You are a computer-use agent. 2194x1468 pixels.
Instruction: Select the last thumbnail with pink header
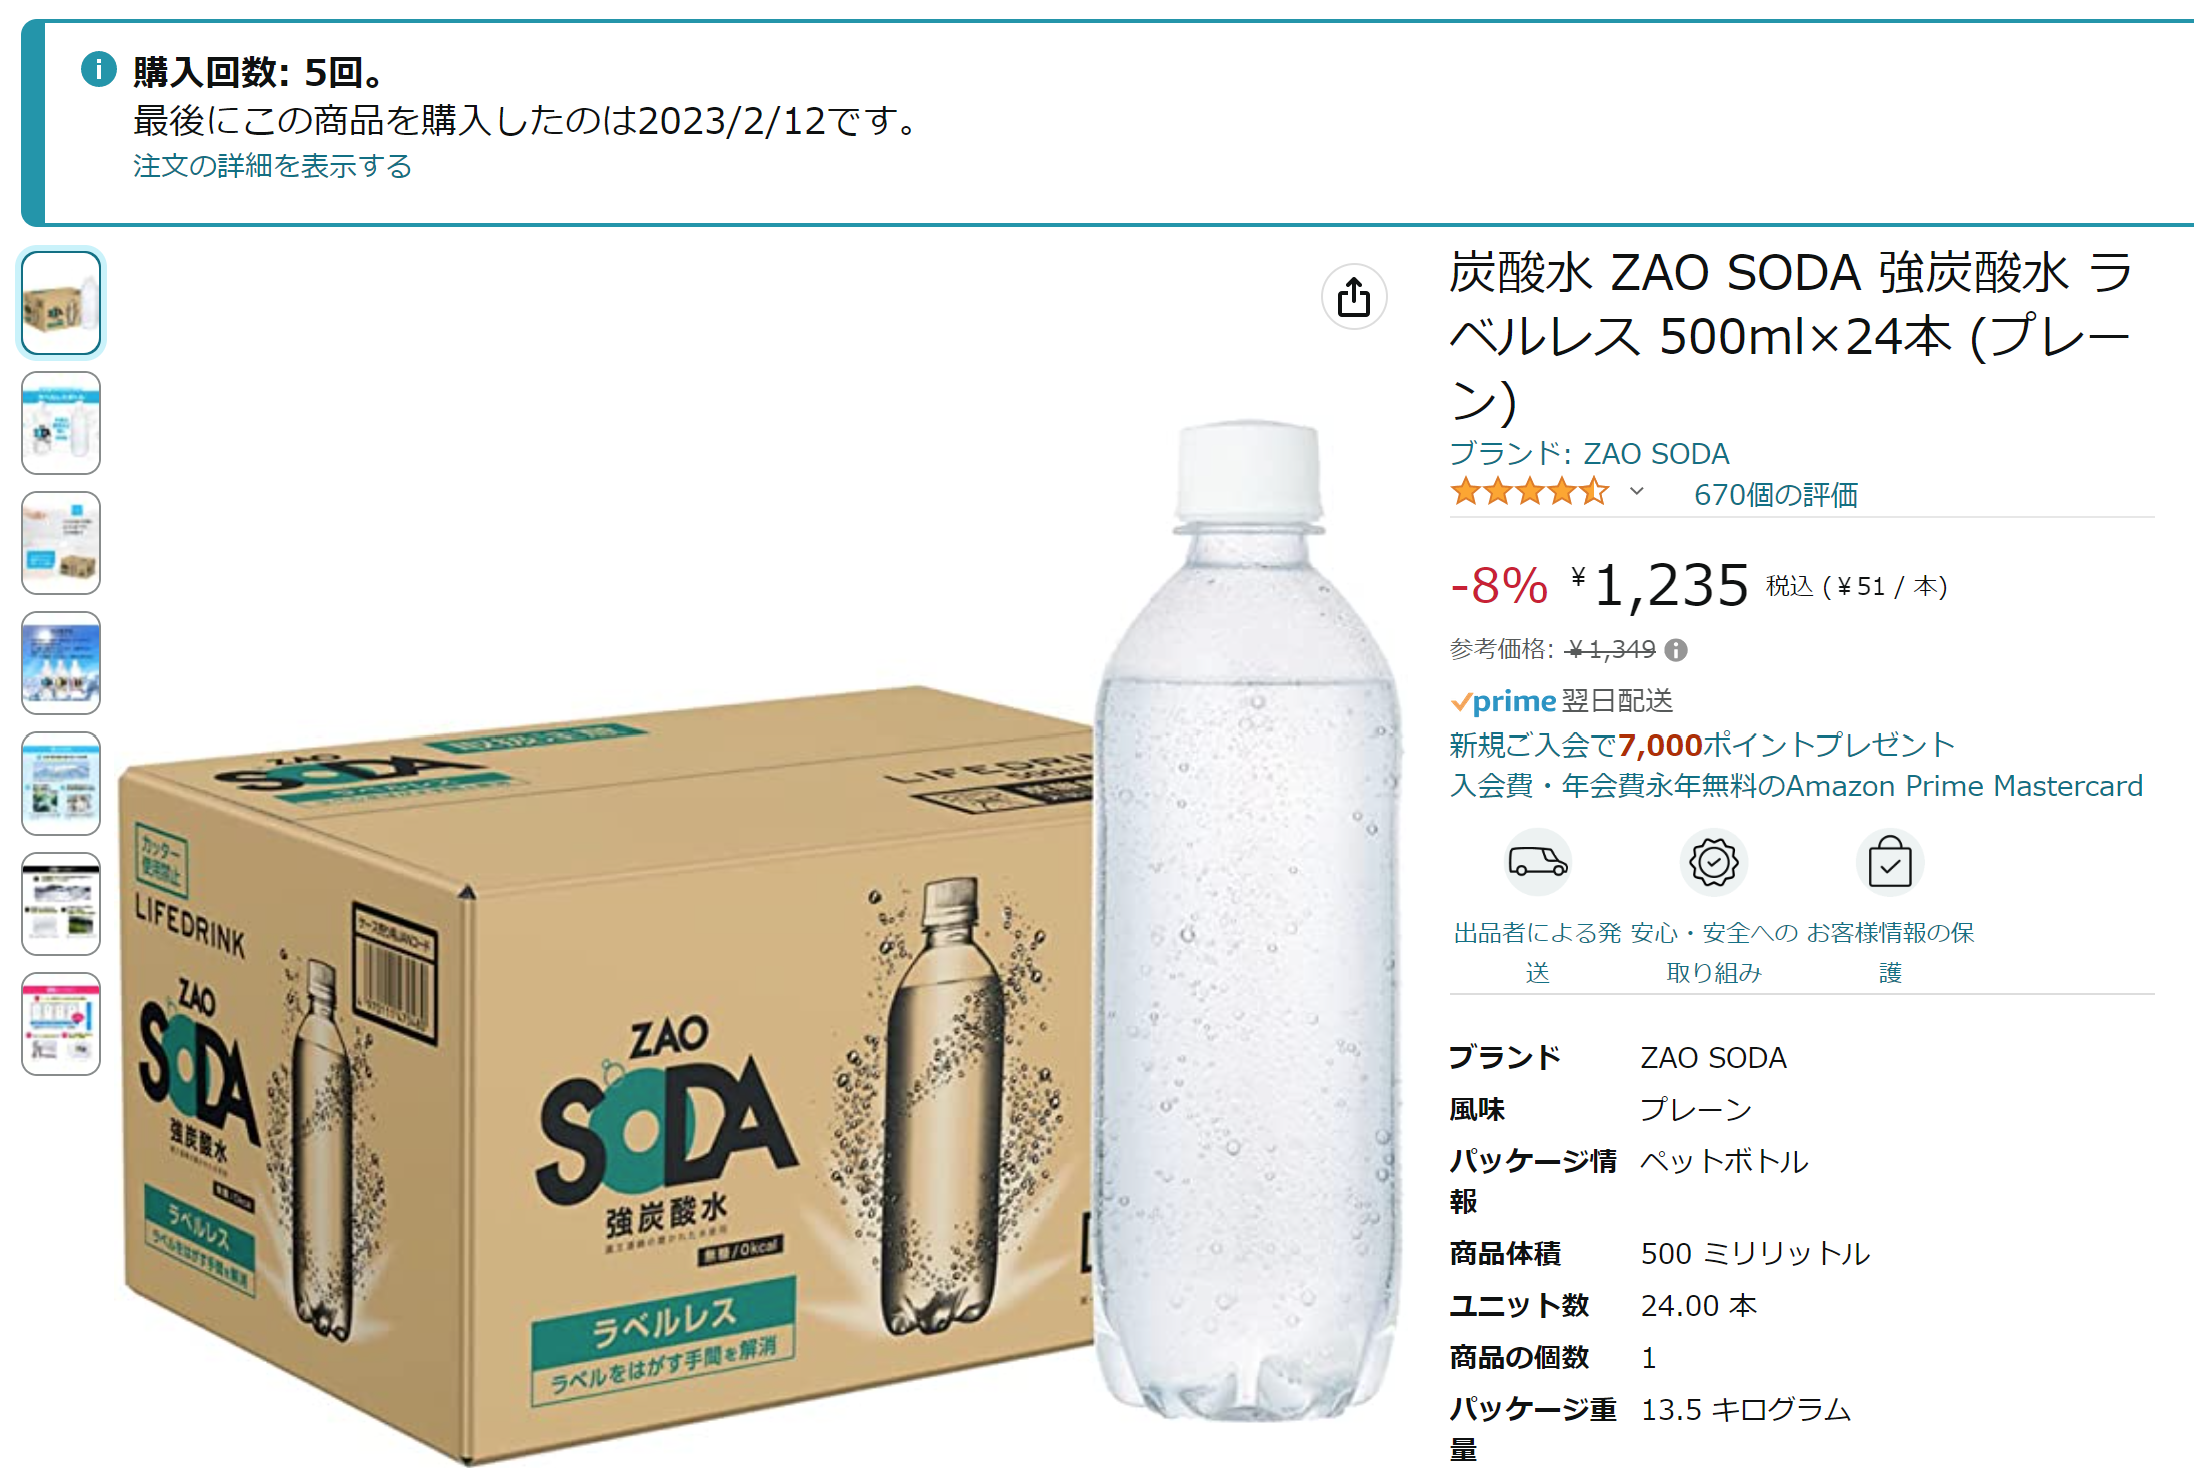point(61,1024)
